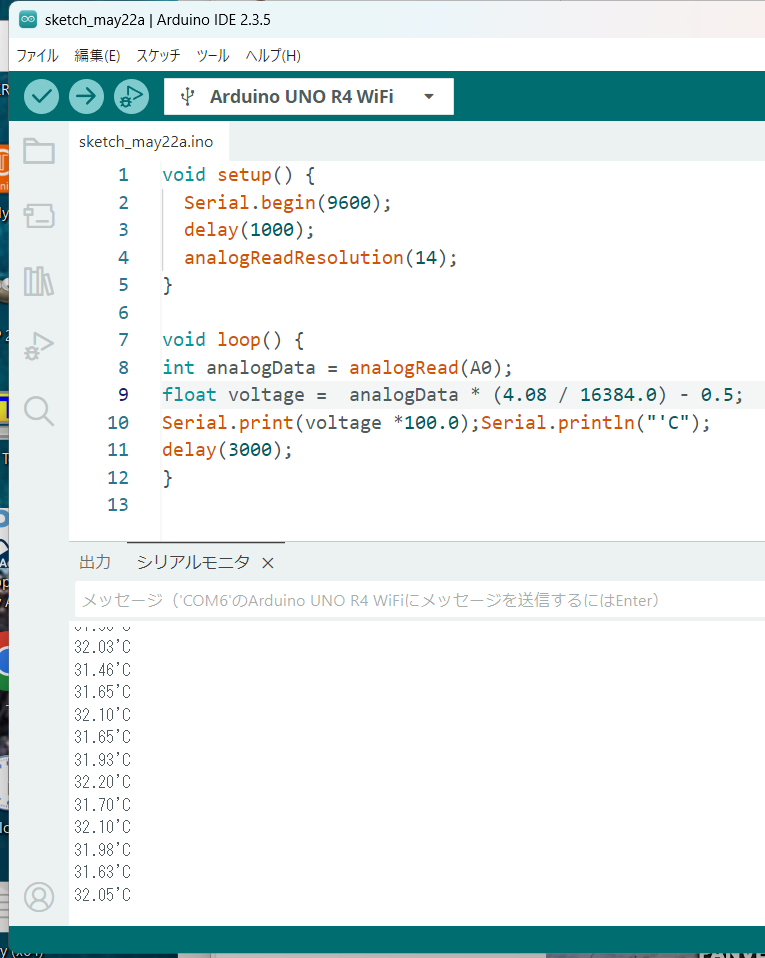The image size is (765, 958).
Task: Click the serial monitor message input field
Action: pos(420,600)
